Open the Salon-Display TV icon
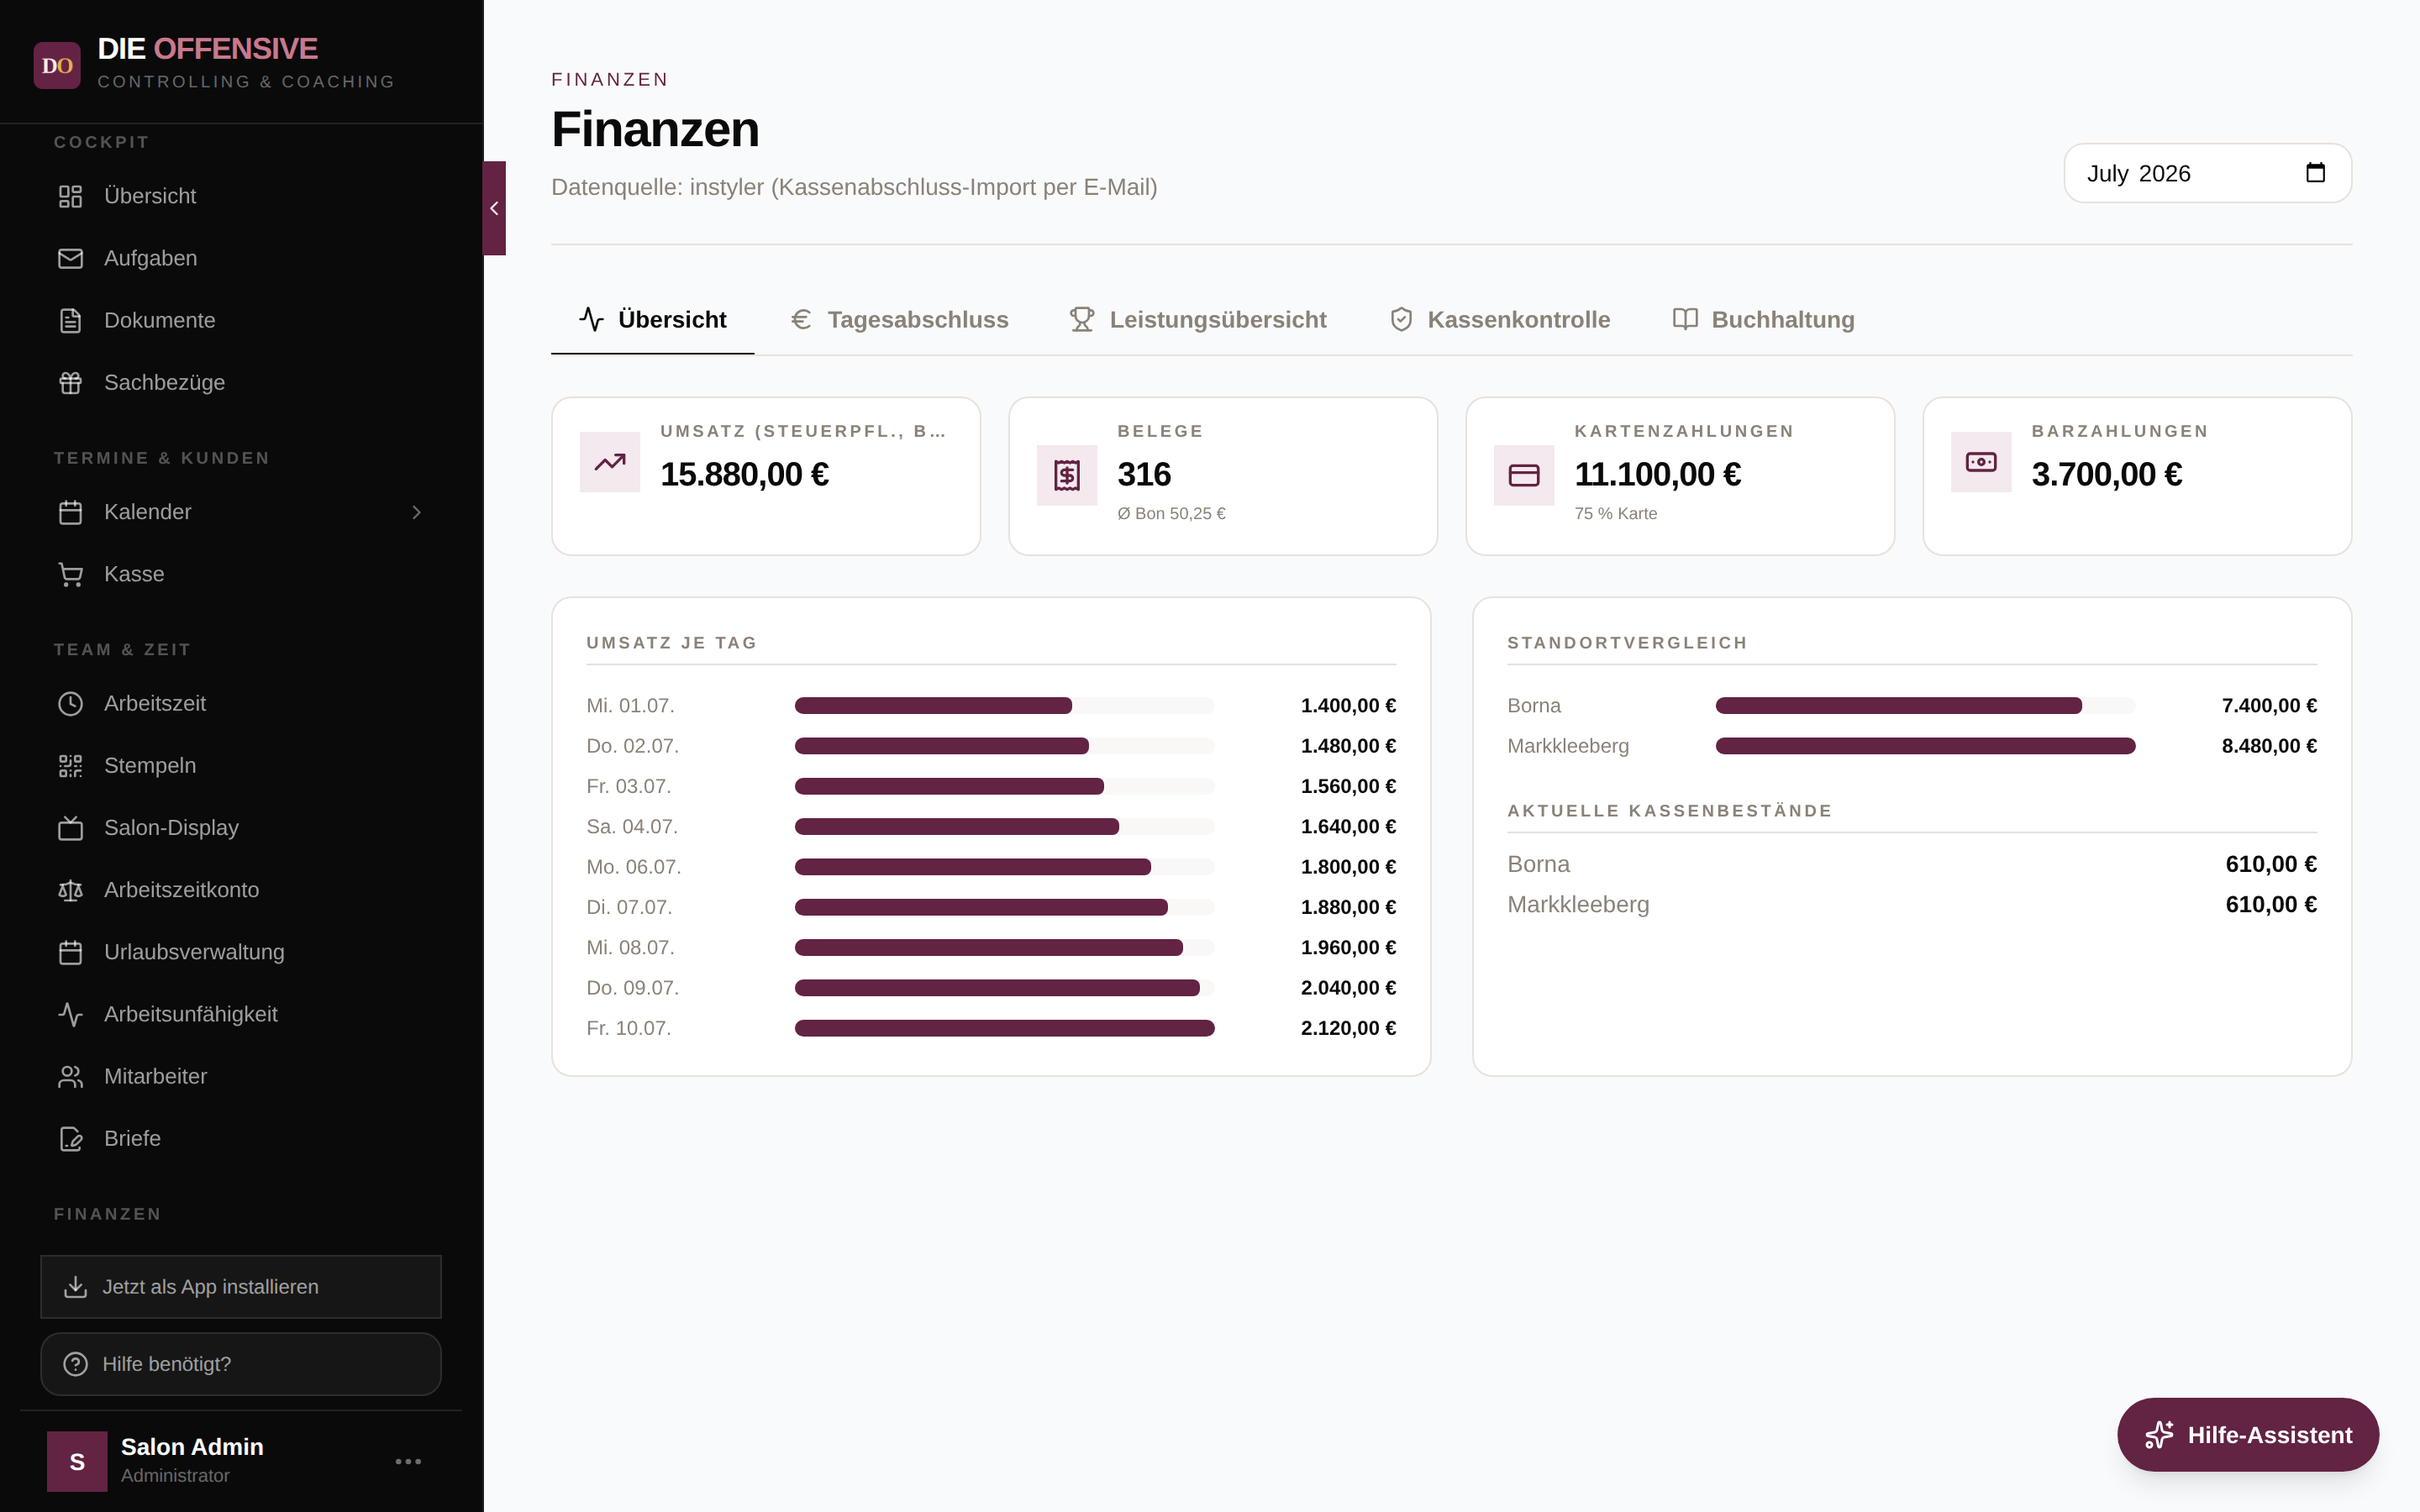2420x1512 pixels. pyautogui.click(x=70, y=827)
